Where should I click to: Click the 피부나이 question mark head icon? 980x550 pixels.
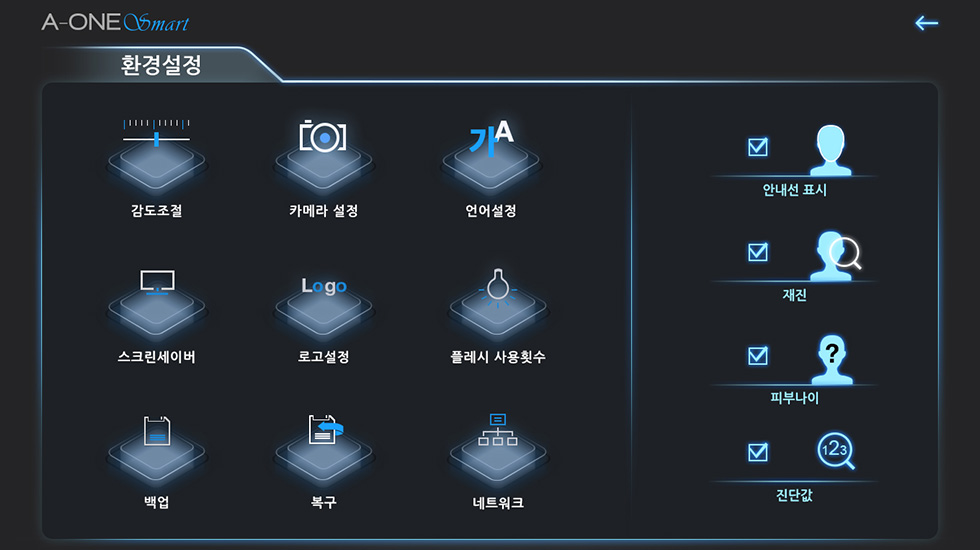(832, 359)
